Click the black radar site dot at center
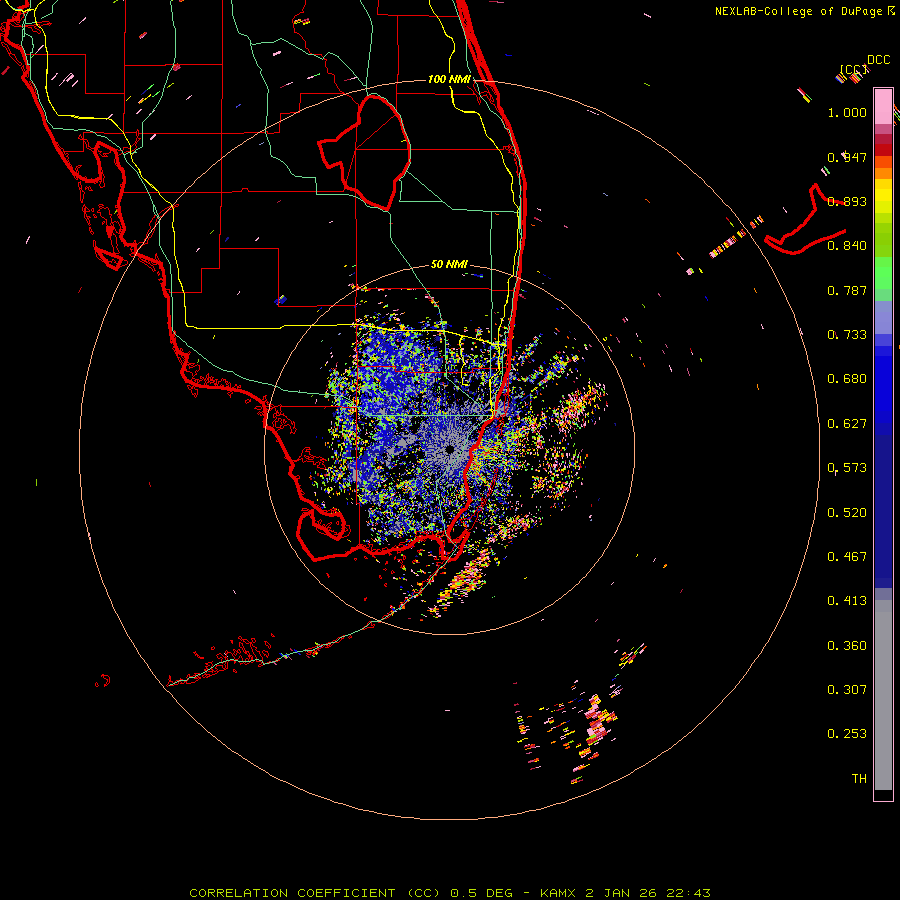Screen dimensions: 900x900 pos(450,449)
